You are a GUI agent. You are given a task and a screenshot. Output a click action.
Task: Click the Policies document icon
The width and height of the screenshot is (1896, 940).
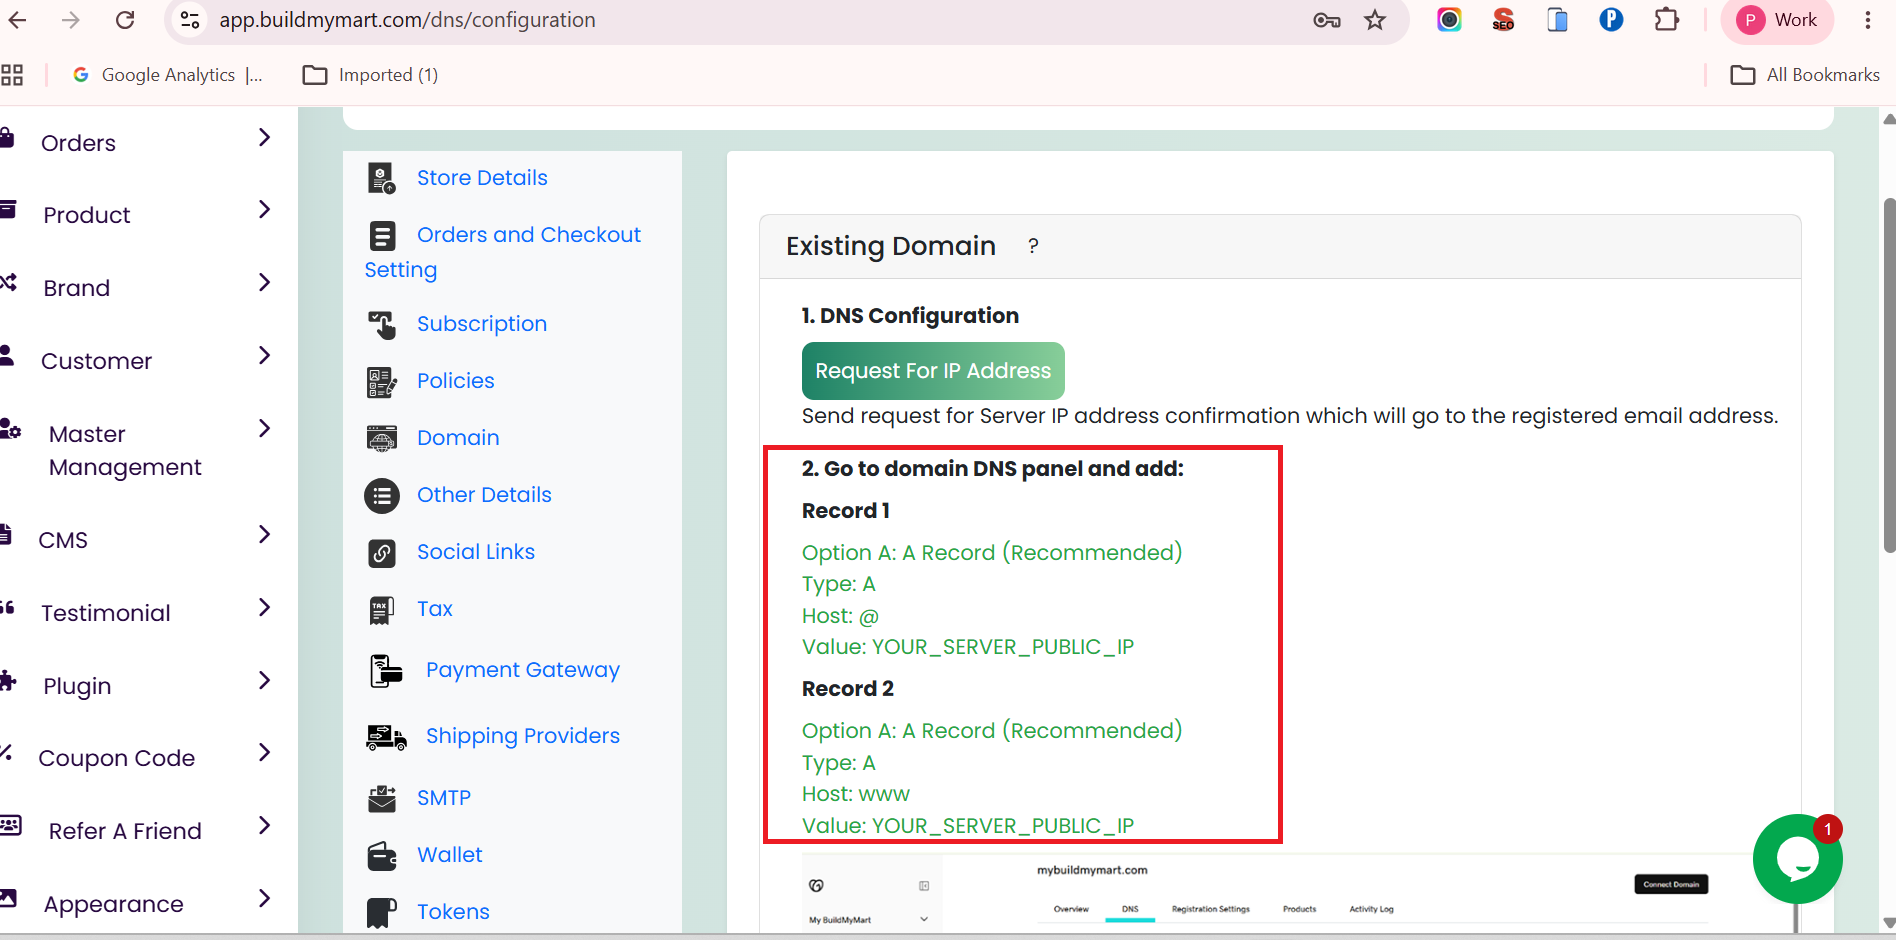click(x=381, y=382)
